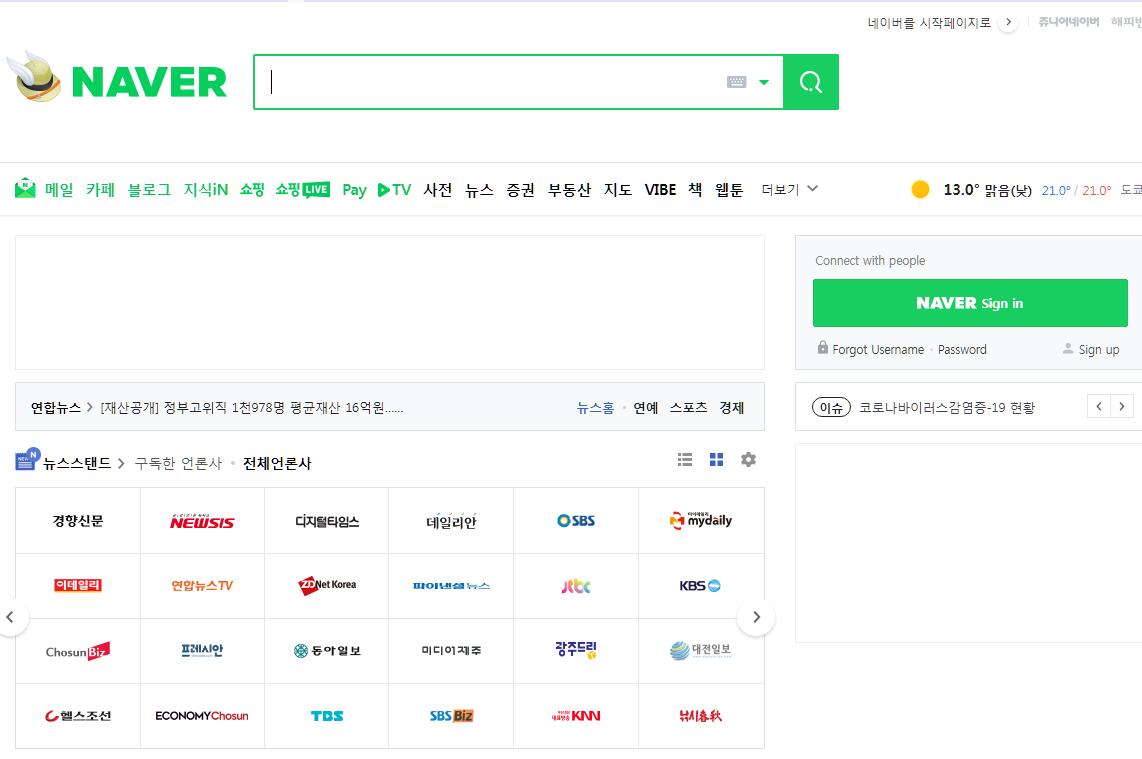The height and width of the screenshot is (759, 1142).
Task: Switch newsstand to grid view
Action: coord(717,460)
